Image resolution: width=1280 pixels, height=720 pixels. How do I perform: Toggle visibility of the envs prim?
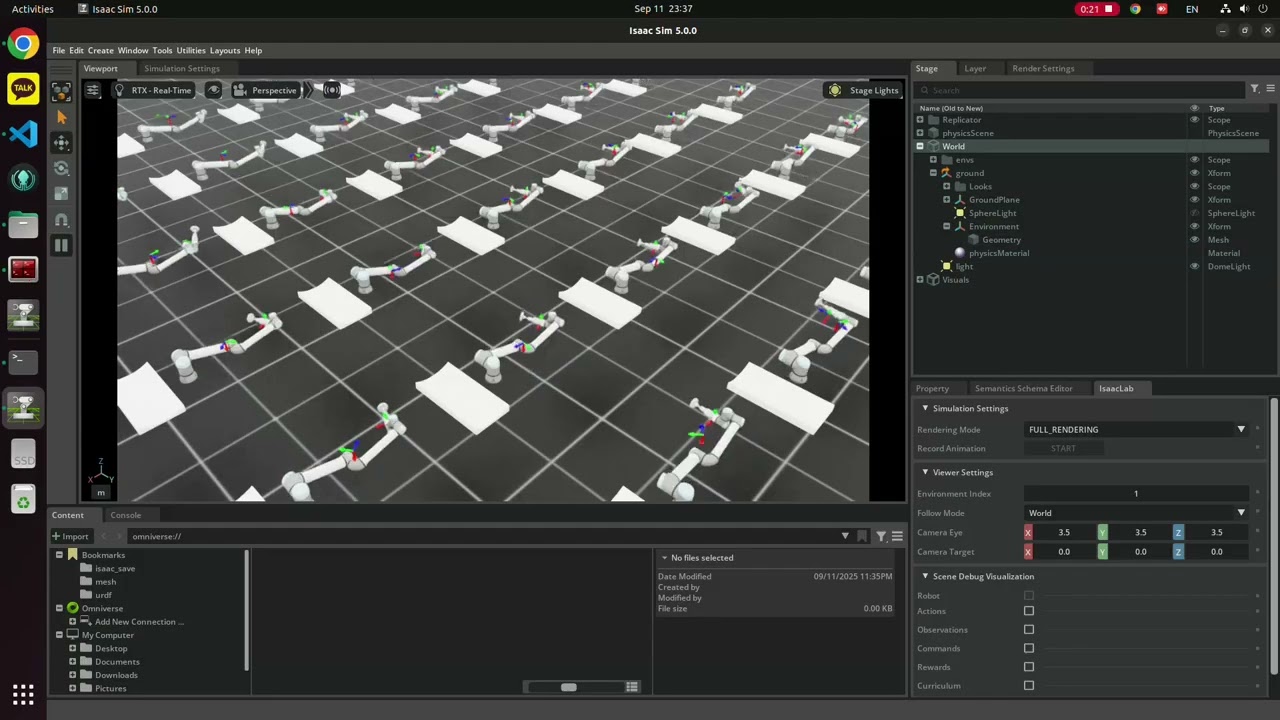(1194, 160)
